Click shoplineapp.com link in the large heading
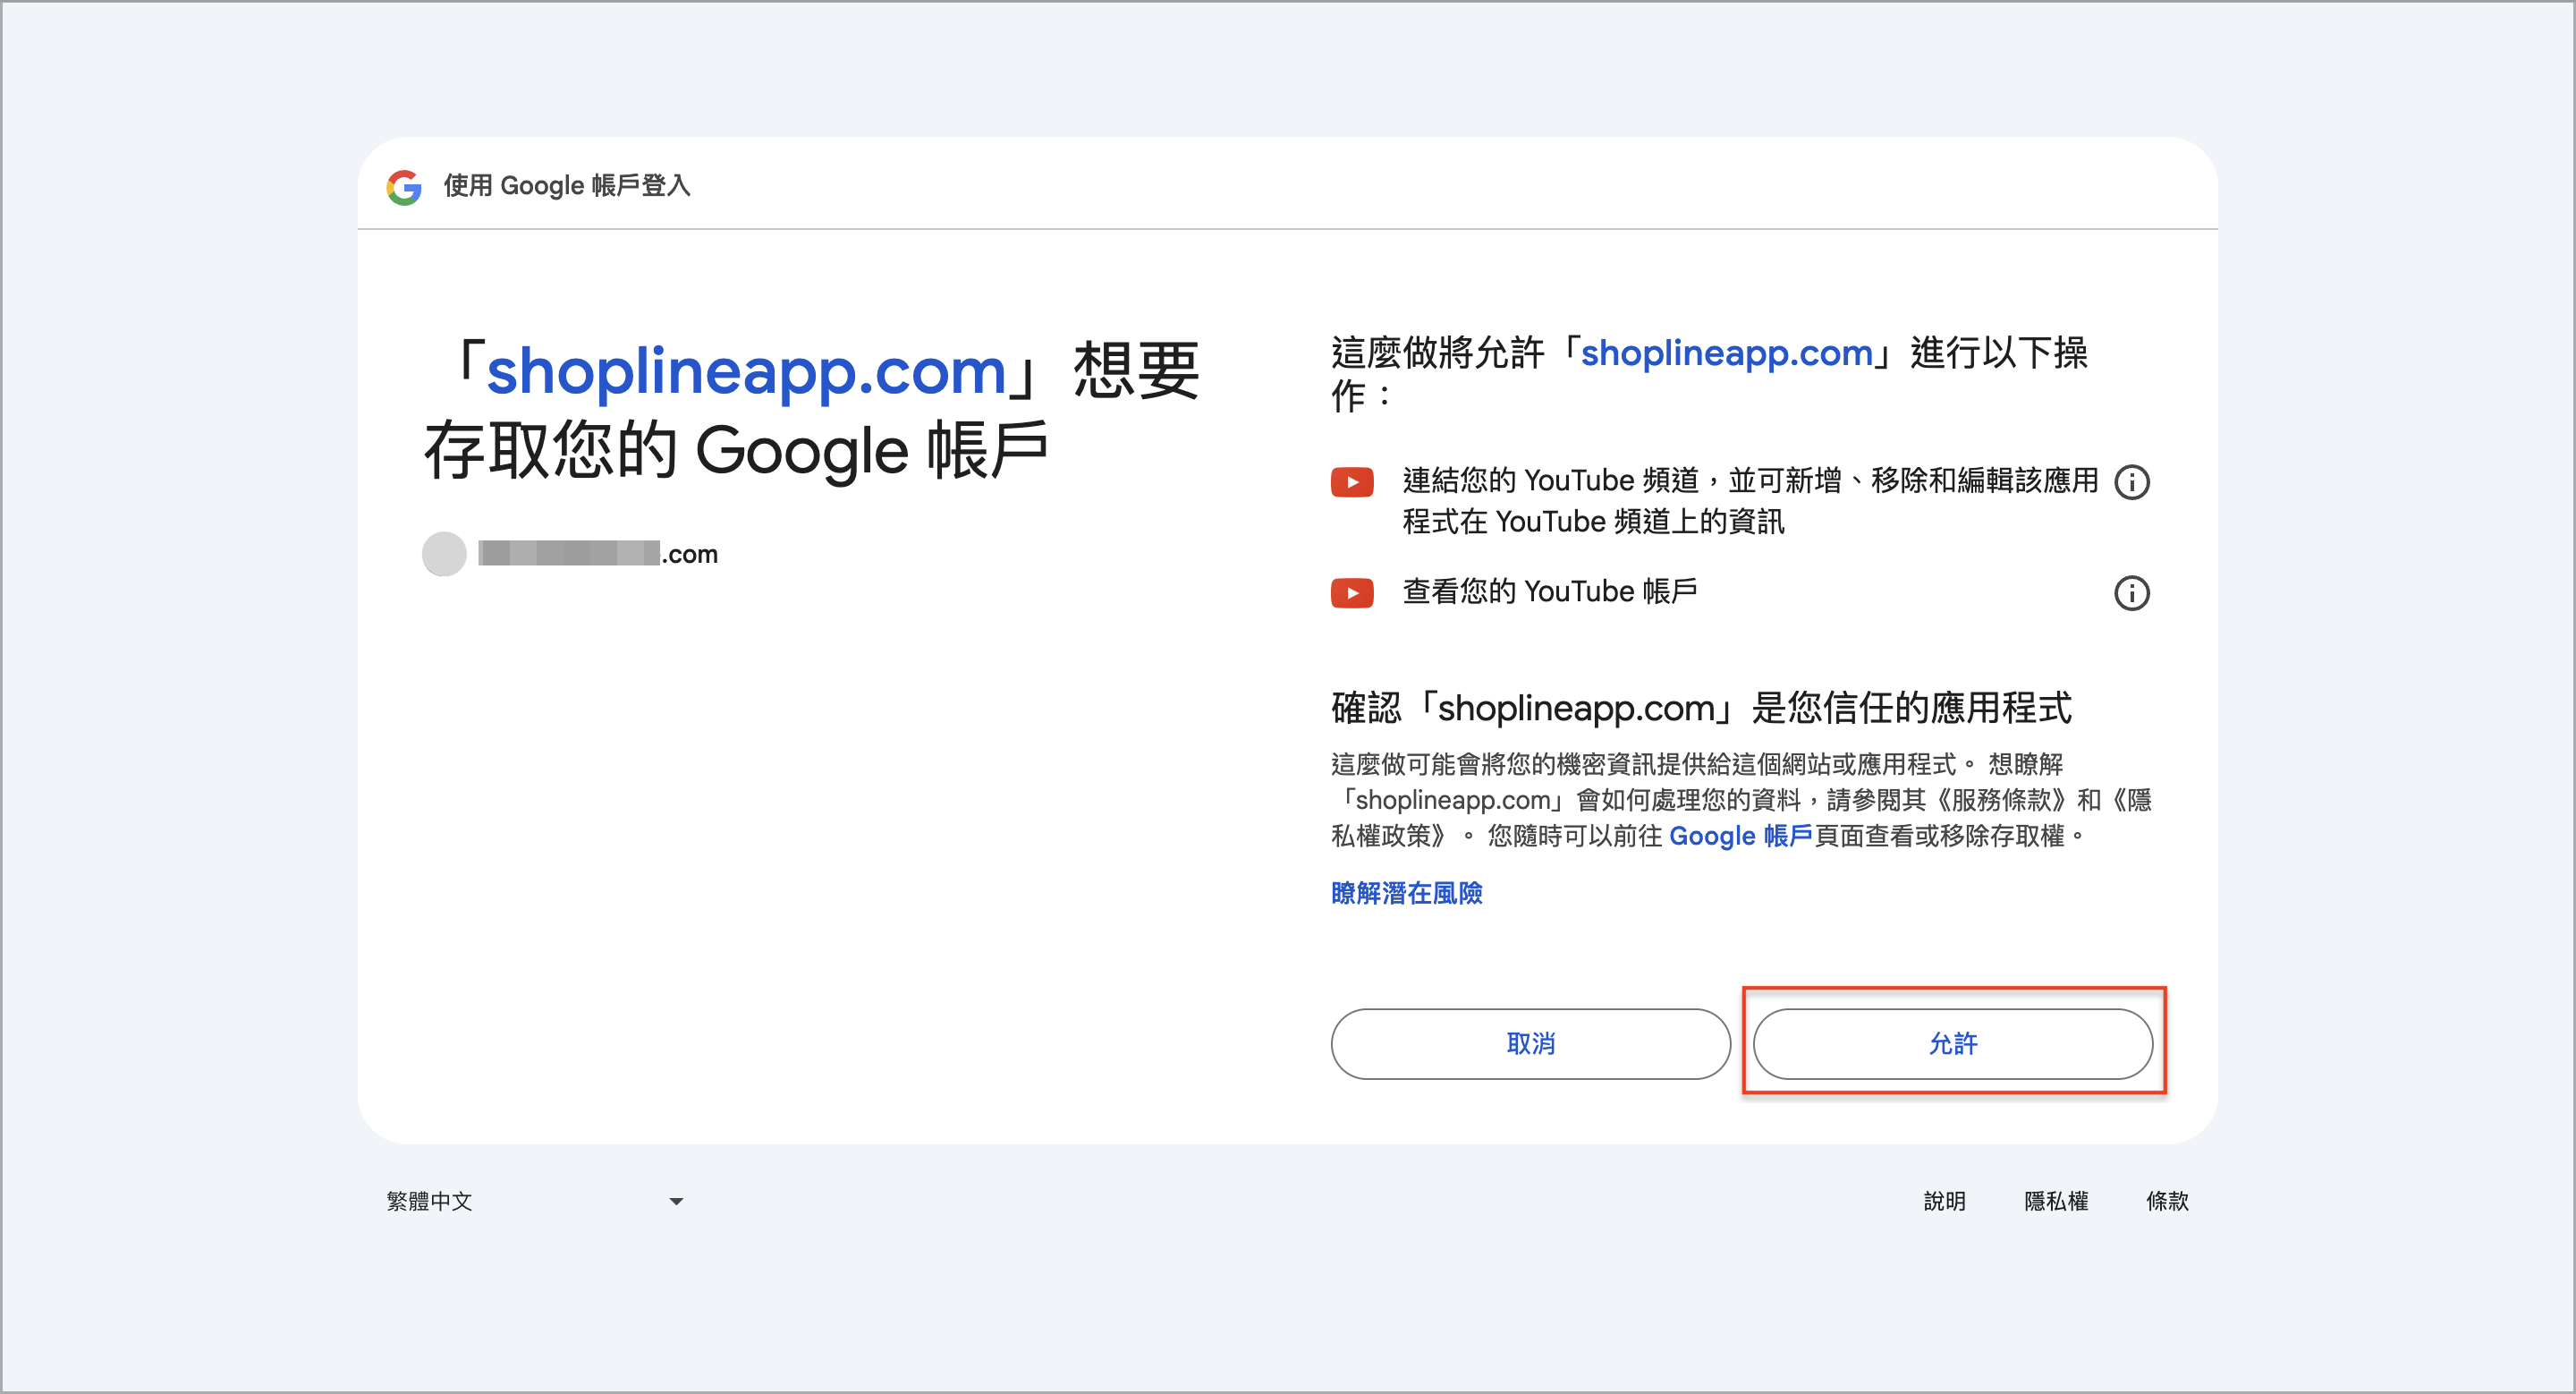 pyautogui.click(x=746, y=371)
